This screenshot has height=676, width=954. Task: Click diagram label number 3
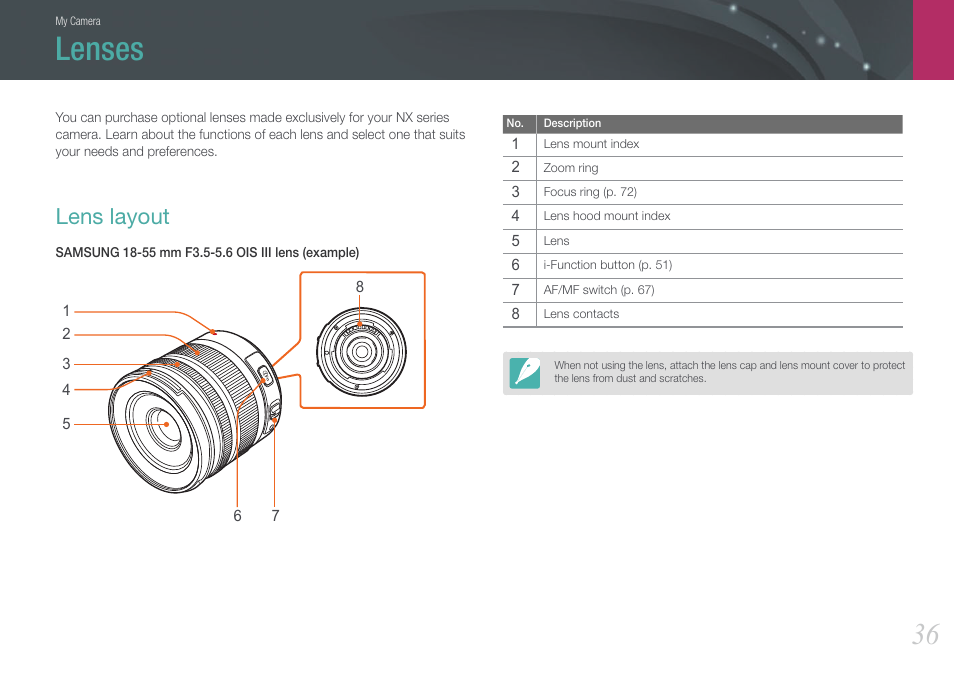point(66,364)
